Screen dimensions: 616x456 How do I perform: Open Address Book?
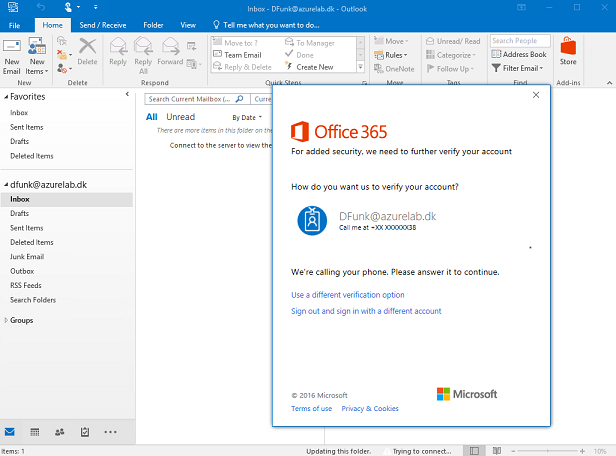pyautogui.click(x=519, y=54)
